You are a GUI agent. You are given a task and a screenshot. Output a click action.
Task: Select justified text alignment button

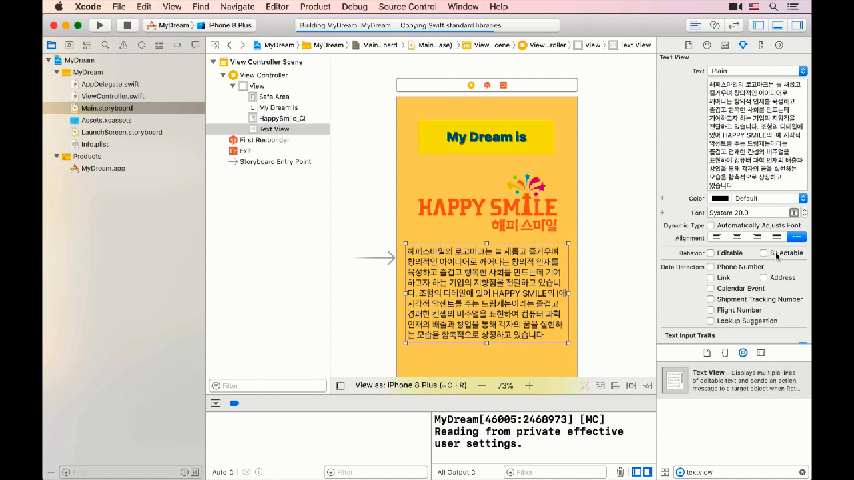pyautogui.click(x=777, y=237)
